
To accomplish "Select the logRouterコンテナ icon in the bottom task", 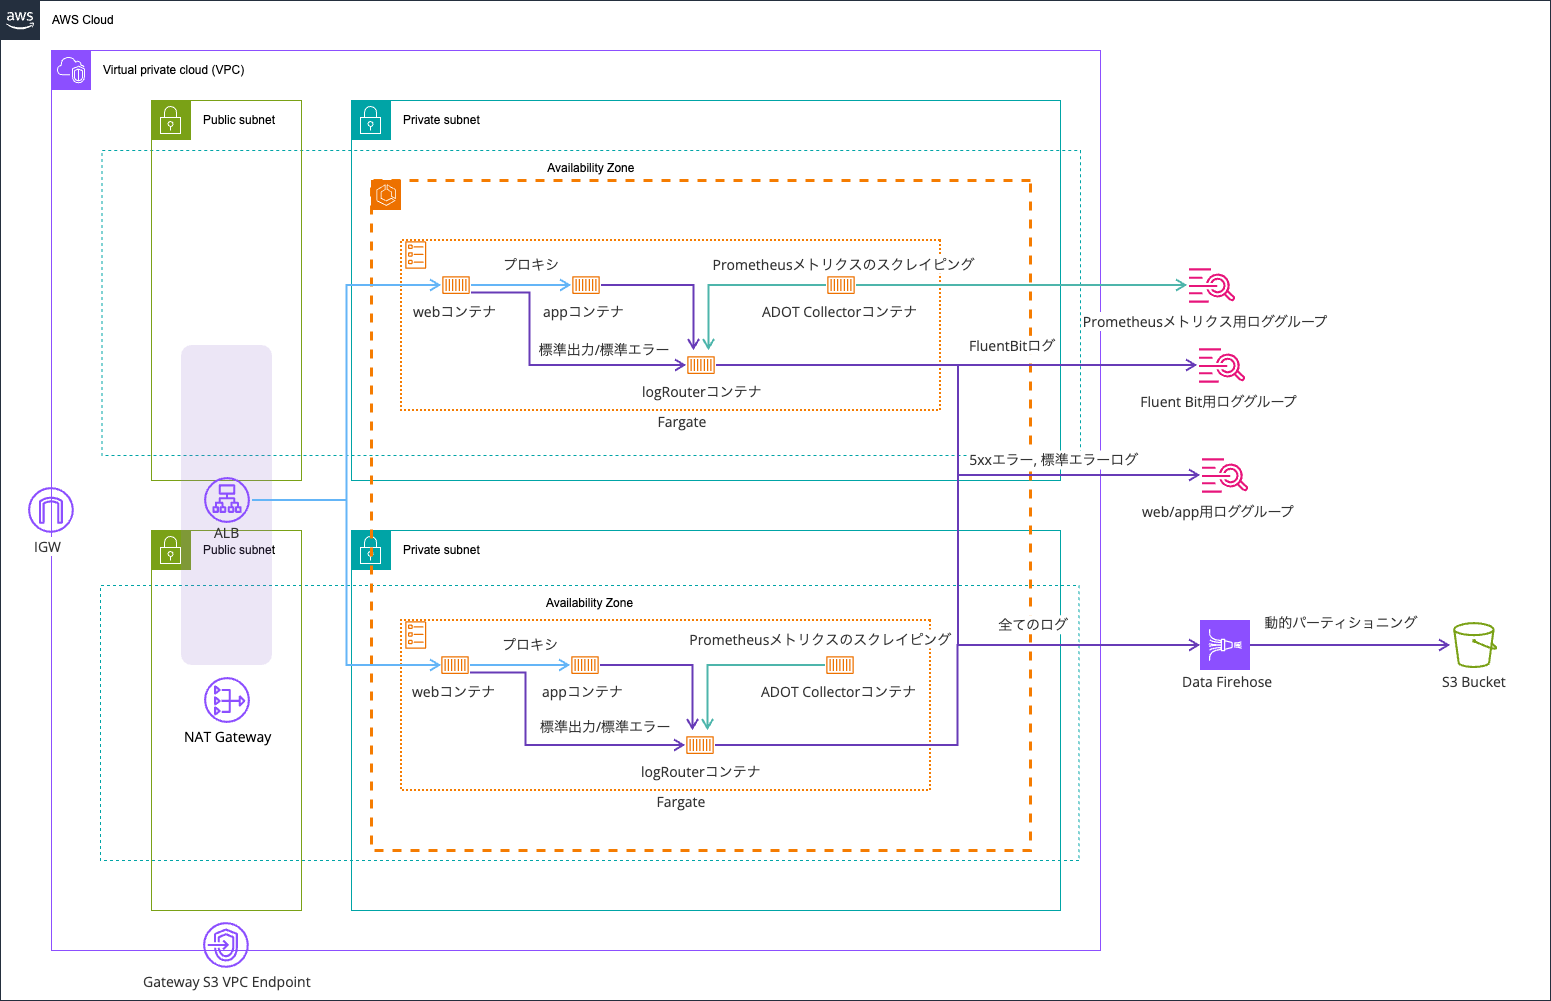I will click(700, 744).
